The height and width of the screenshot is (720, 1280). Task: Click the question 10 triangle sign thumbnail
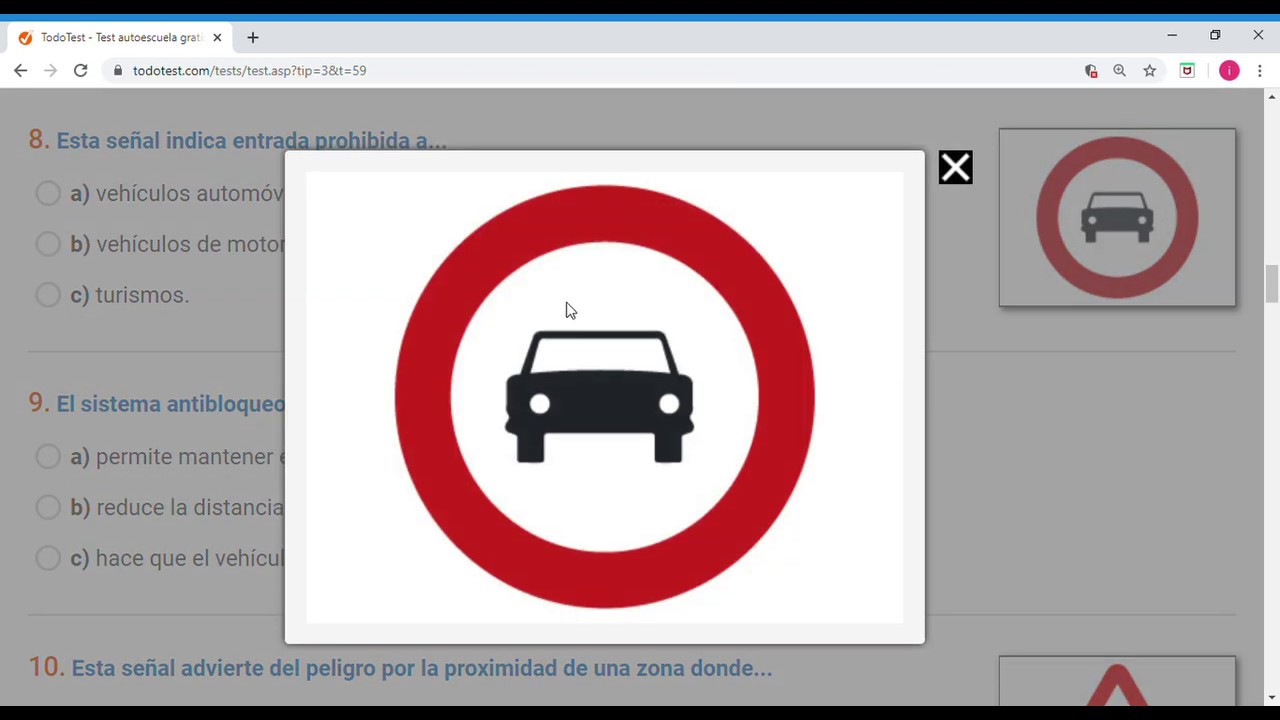pyautogui.click(x=1117, y=681)
